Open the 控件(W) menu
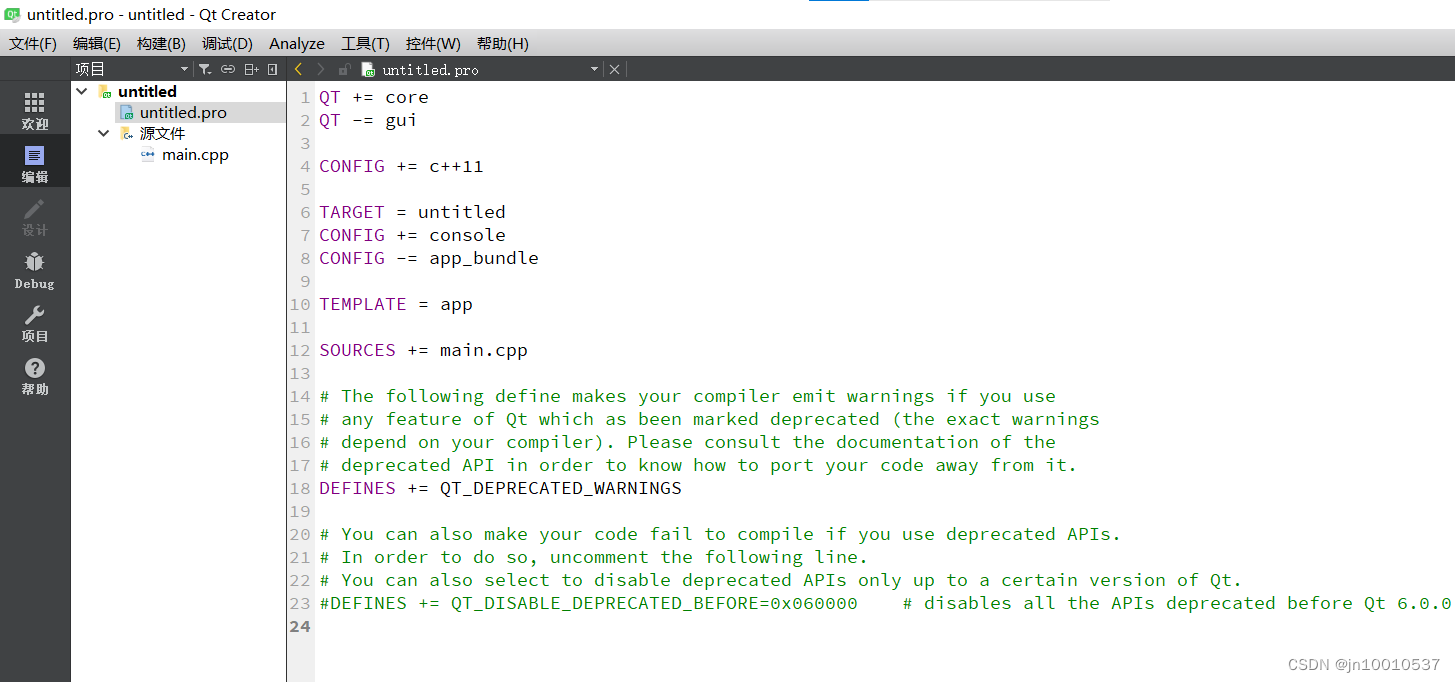The image size is (1455, 682). tap(433, 43)
